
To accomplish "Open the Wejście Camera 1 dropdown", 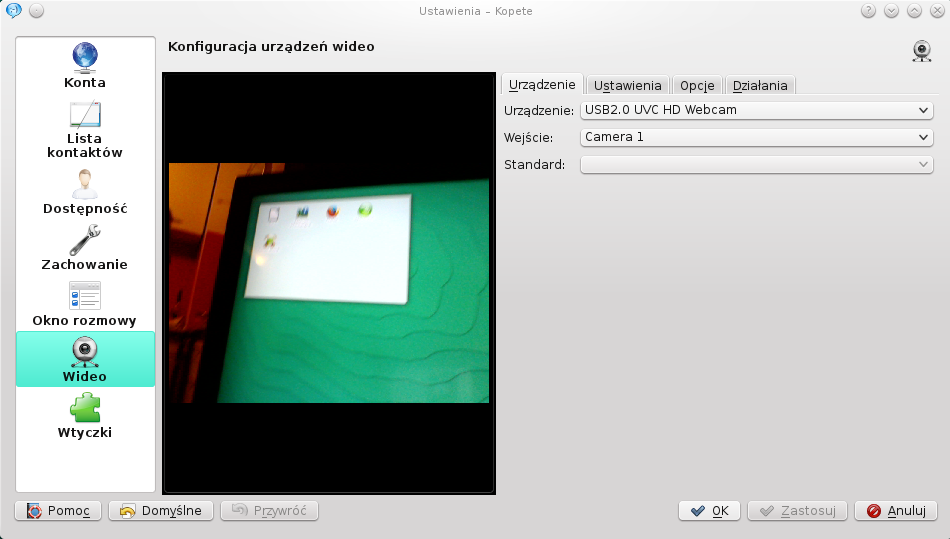I will point(756,137).
